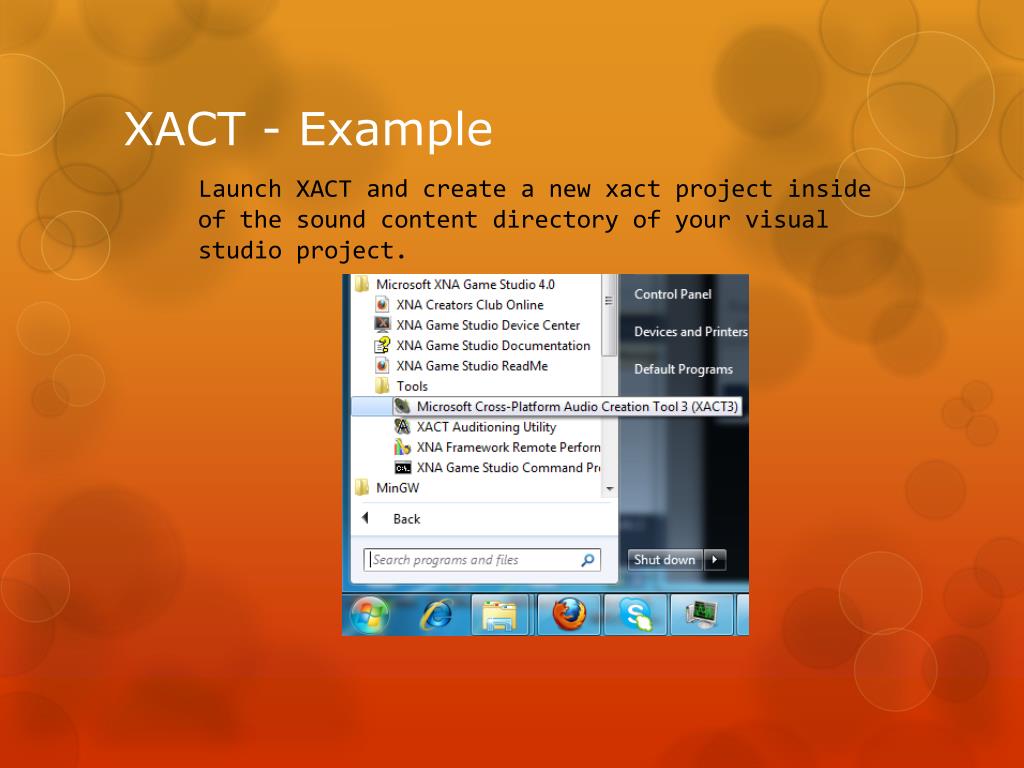This screenshot has height=768, width=1024.
Task: Click the XNA Game Studio Device Center icon
Action: (382, 325)
